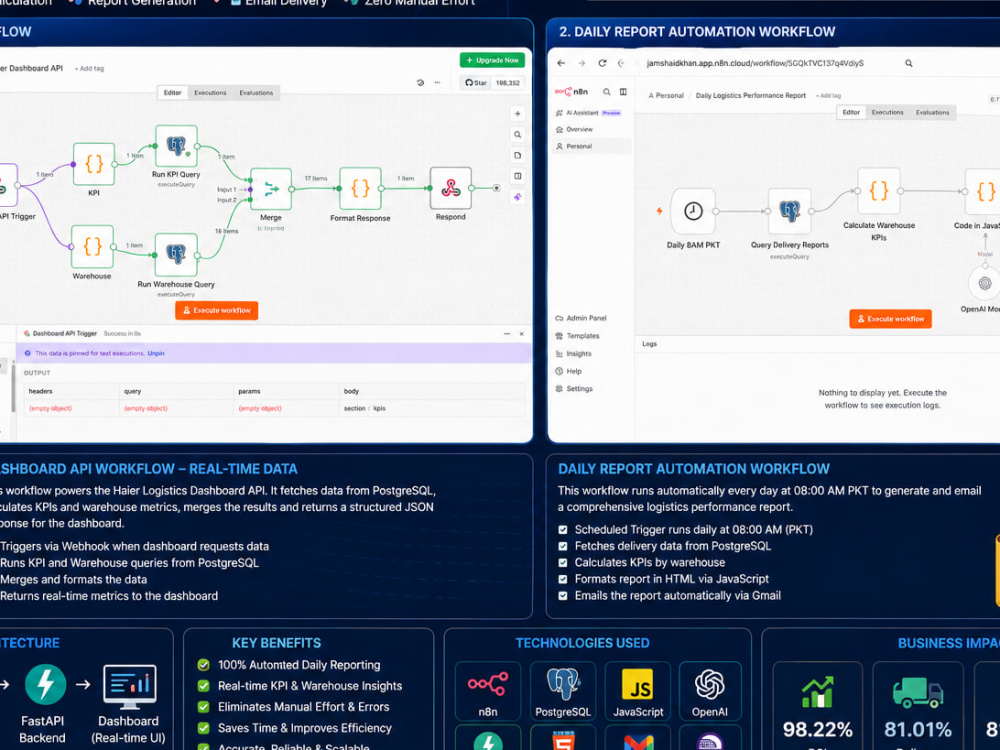Toggle the Calculates KPIs by warehouse checkbox
This screenshot has height=750, width=1000.
point(562,562)
